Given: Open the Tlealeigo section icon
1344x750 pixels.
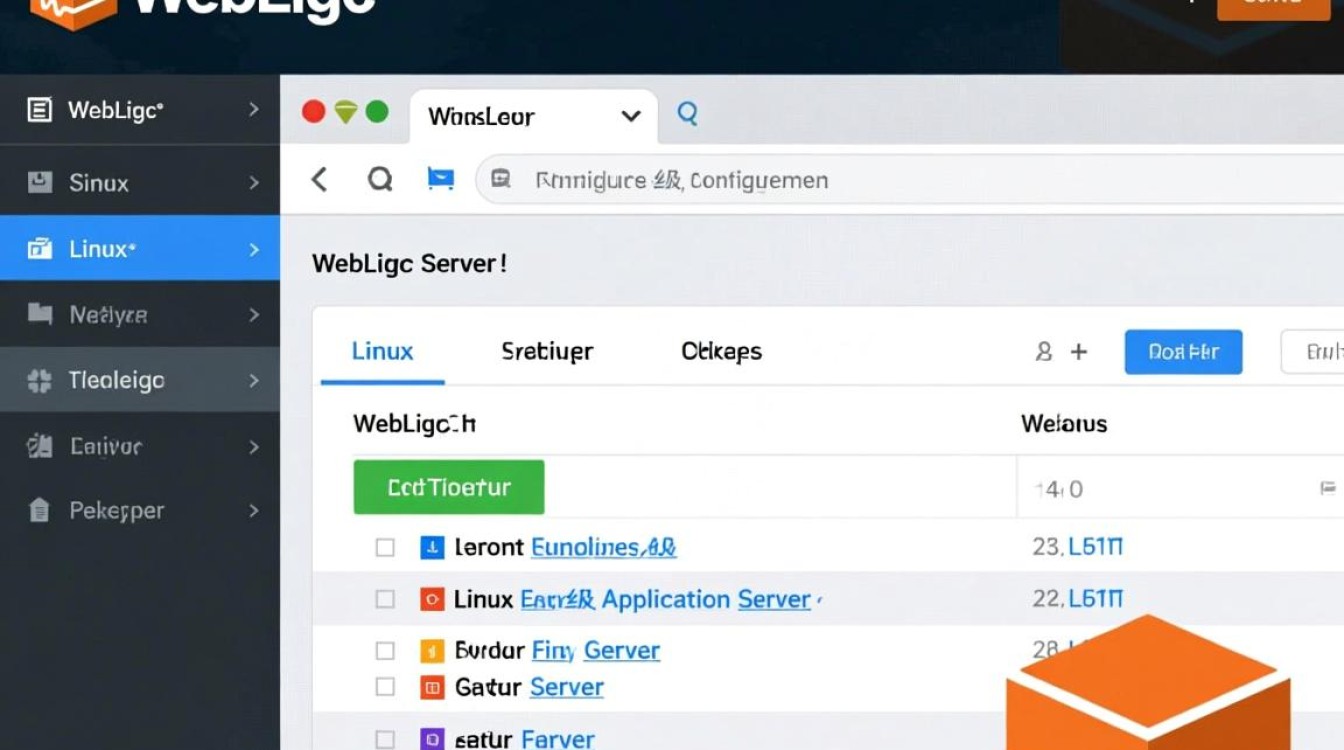Looking at the screenshot, I should (x=39, y=380).
